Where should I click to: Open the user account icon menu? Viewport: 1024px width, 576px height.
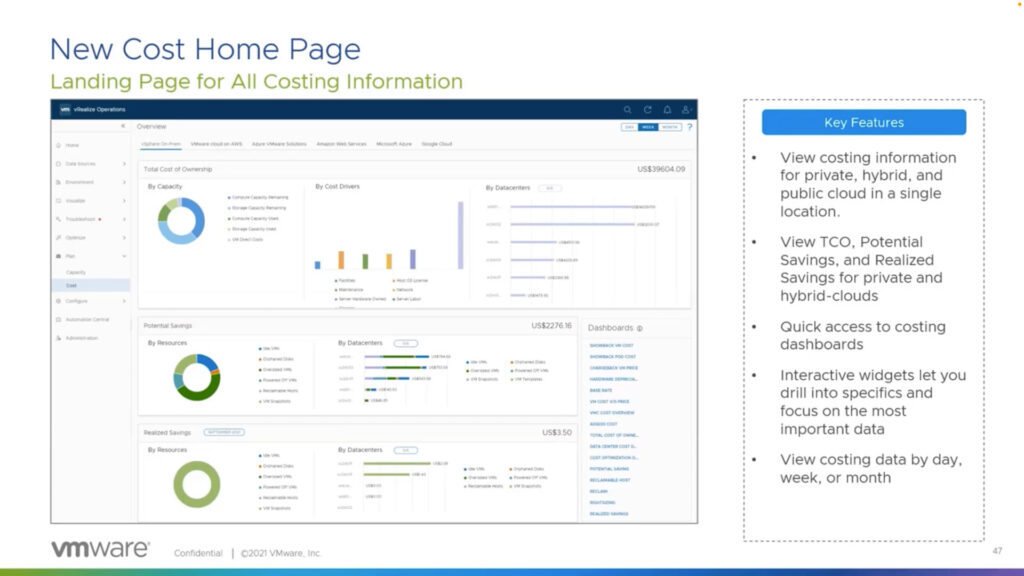coord(686,110)
